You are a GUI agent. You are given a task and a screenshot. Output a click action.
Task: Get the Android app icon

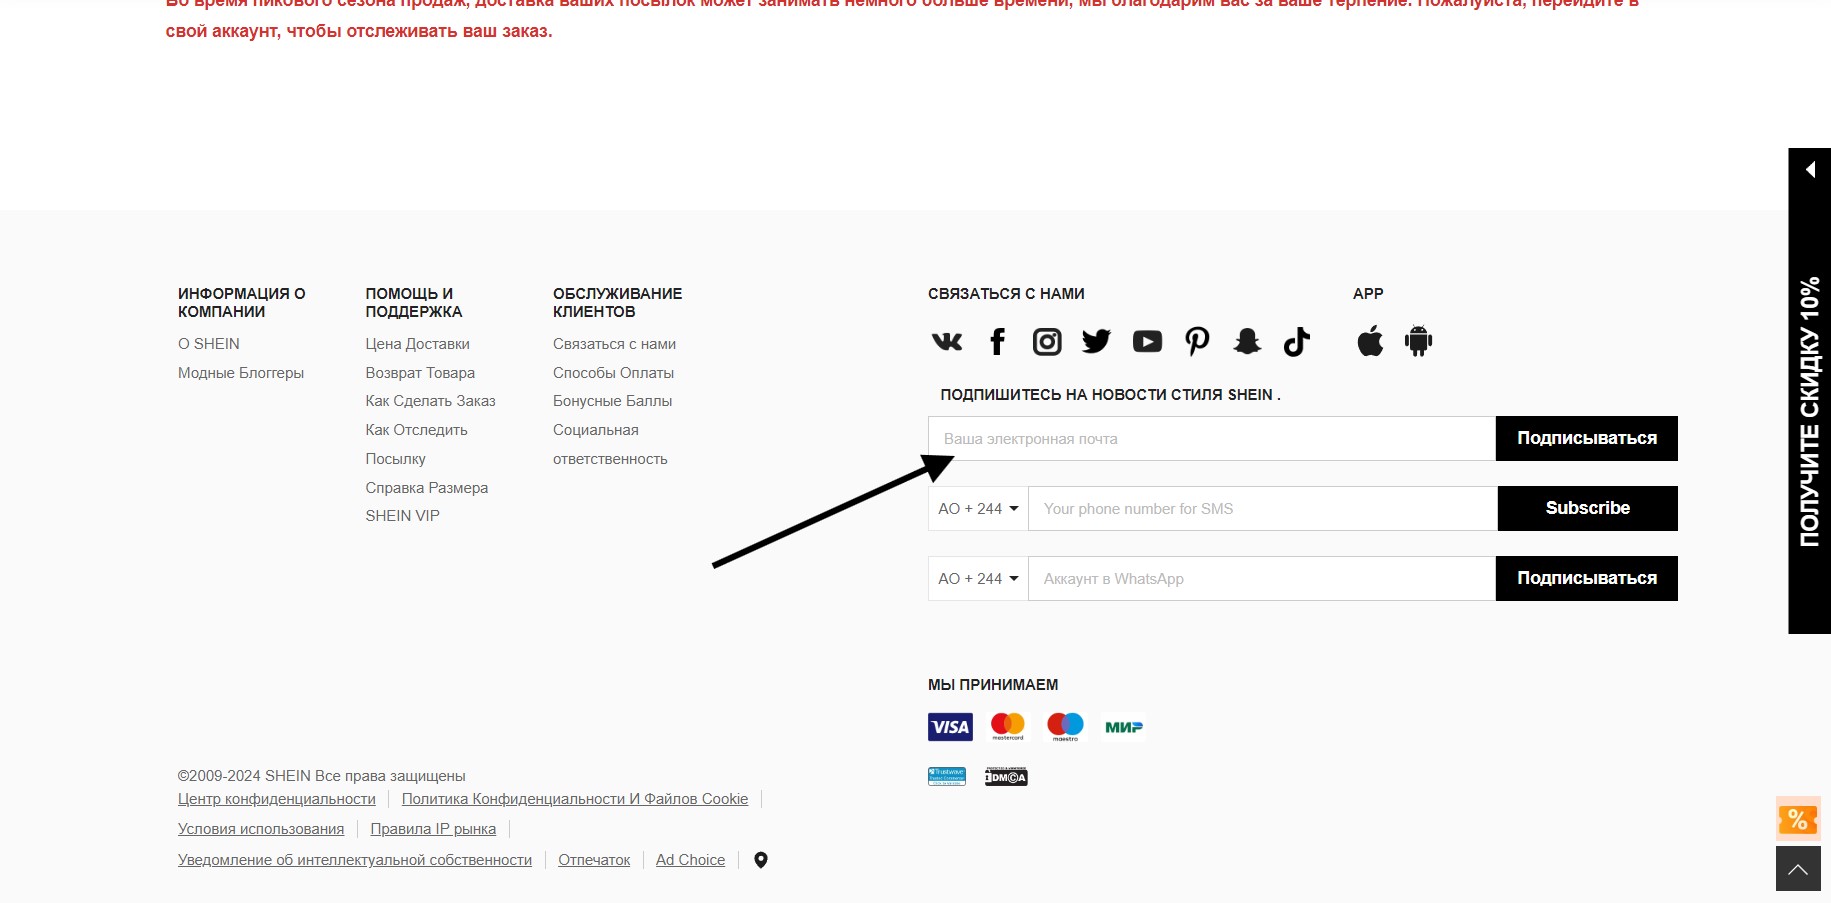tap(1418, 341)
